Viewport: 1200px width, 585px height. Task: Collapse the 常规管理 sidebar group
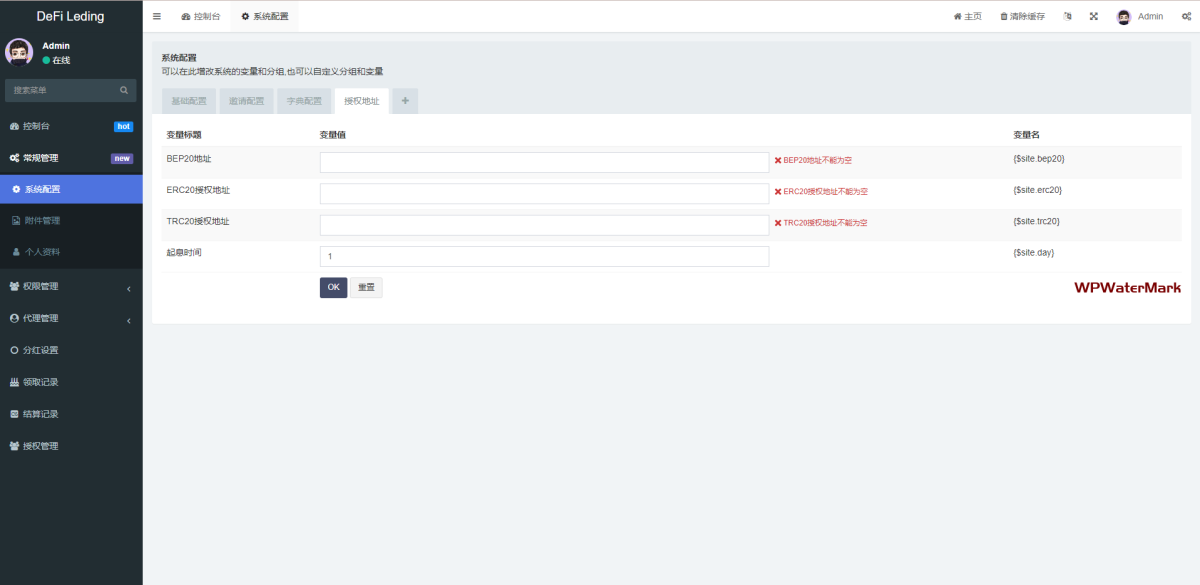tap(71, 158)
